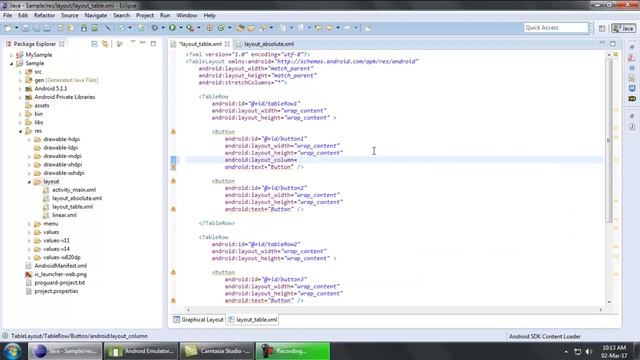Open the Window menu
640x360 pixels.
point(187,16)
